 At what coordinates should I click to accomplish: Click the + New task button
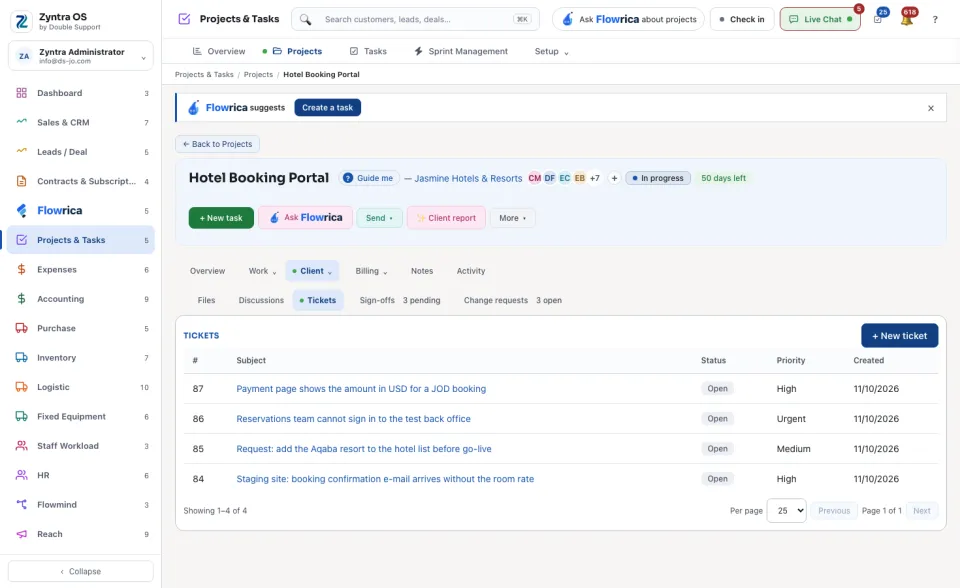[221, 218]
